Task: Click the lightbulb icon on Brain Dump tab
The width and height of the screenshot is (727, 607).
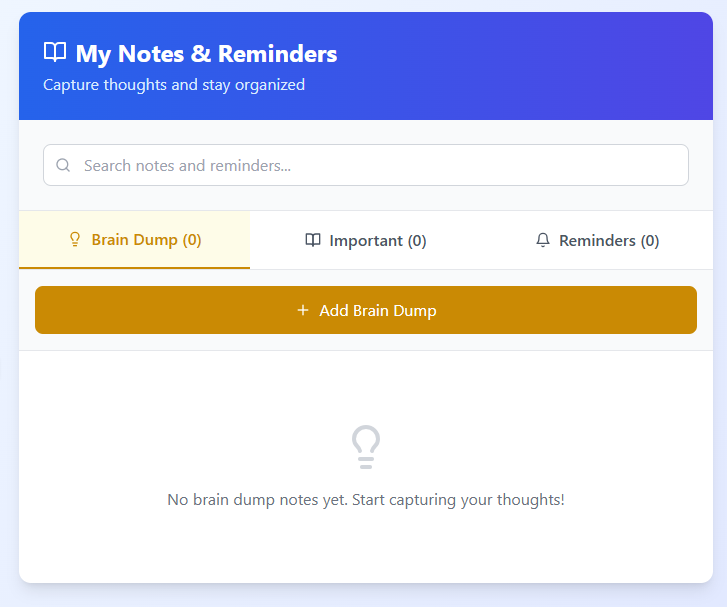Action: [x=74, y=240]
